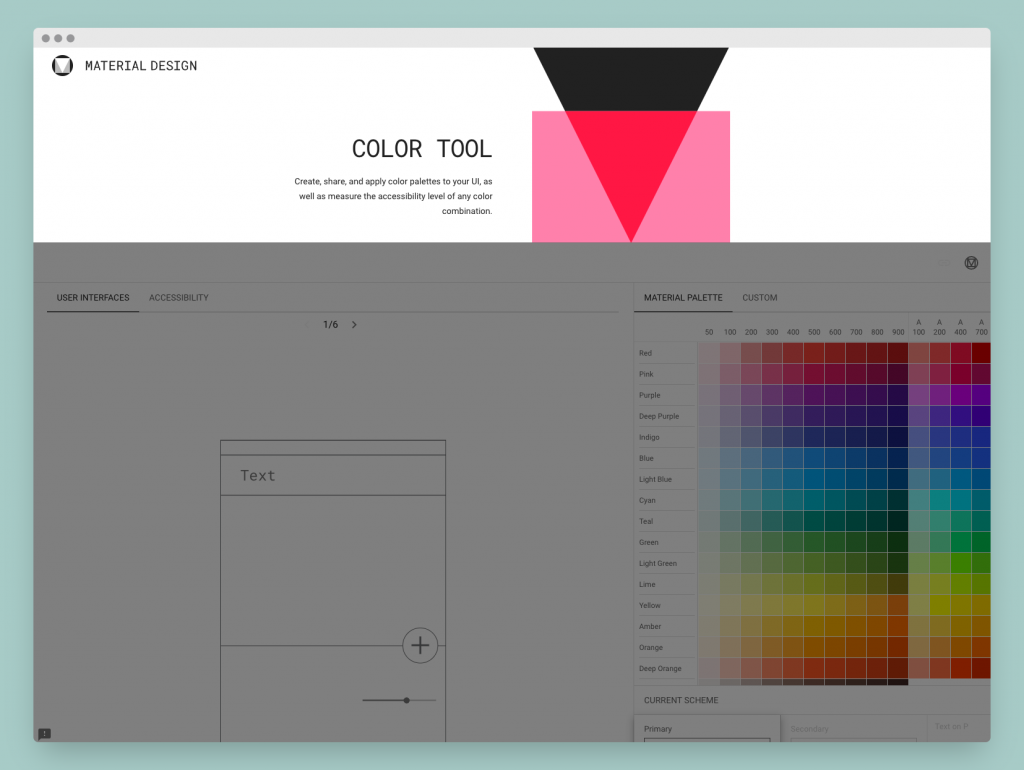
Task: Pick the Indigo A200 swatch
Action: 939,436
